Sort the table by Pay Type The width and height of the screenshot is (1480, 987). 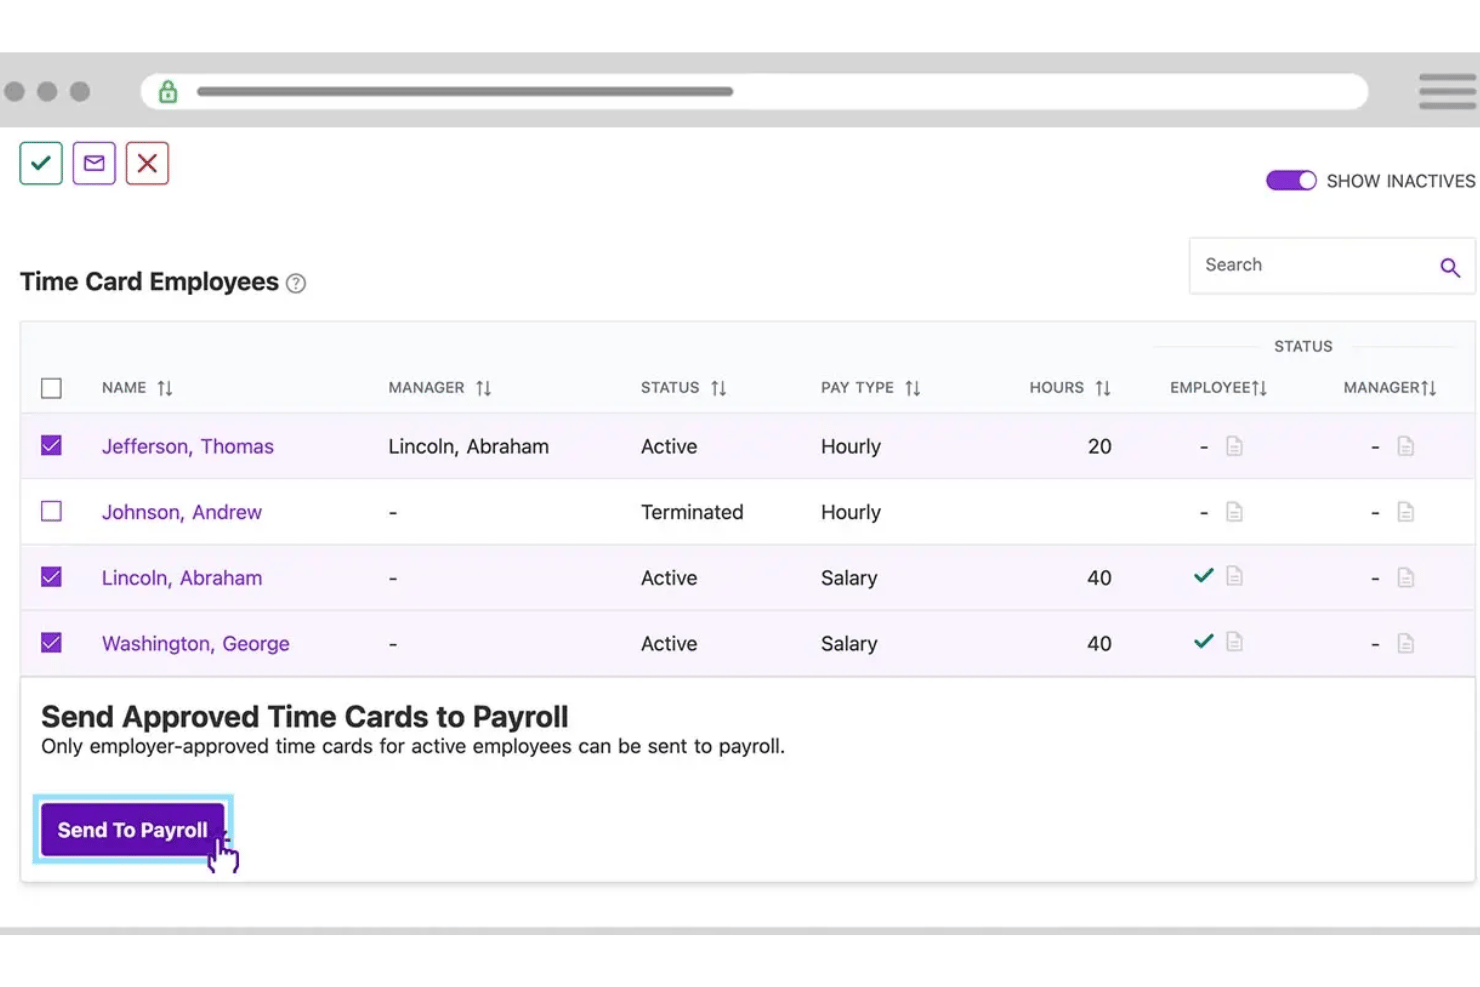912,388
